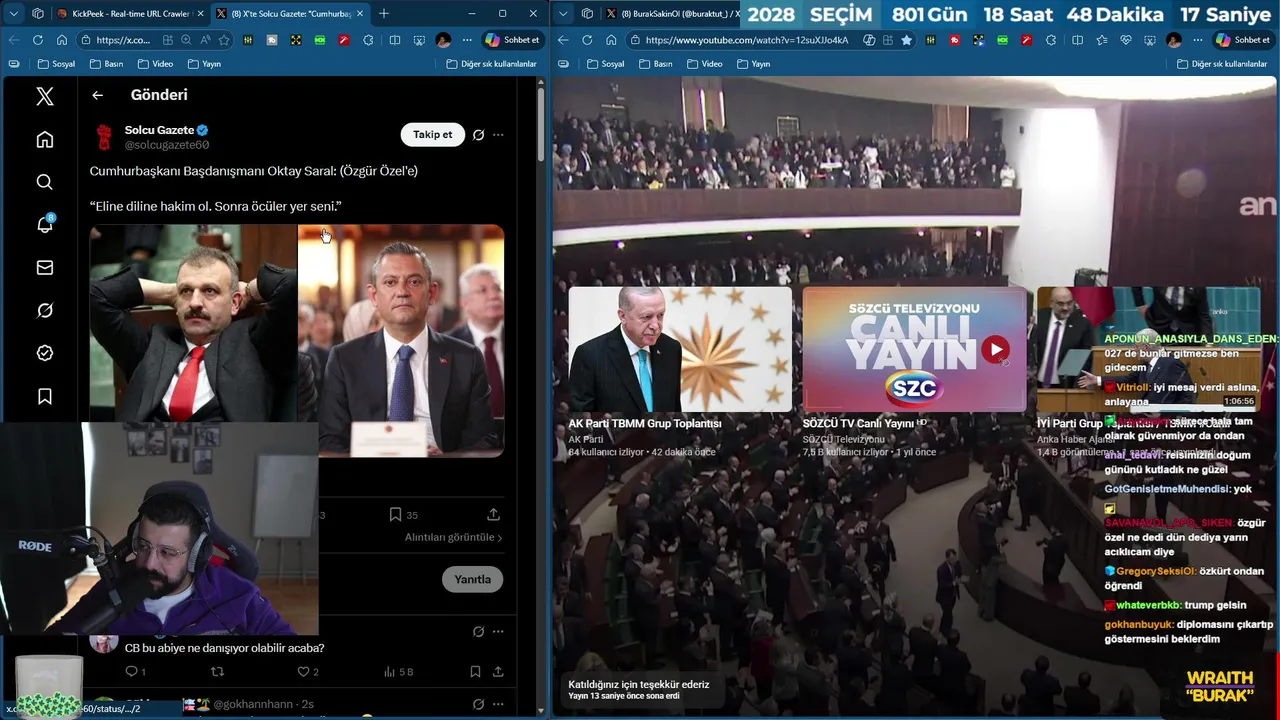This screenshot has width=1280, height=720.
Task: Open AK Parti Erdoğan video thumbnail
Action: (680, 349)
